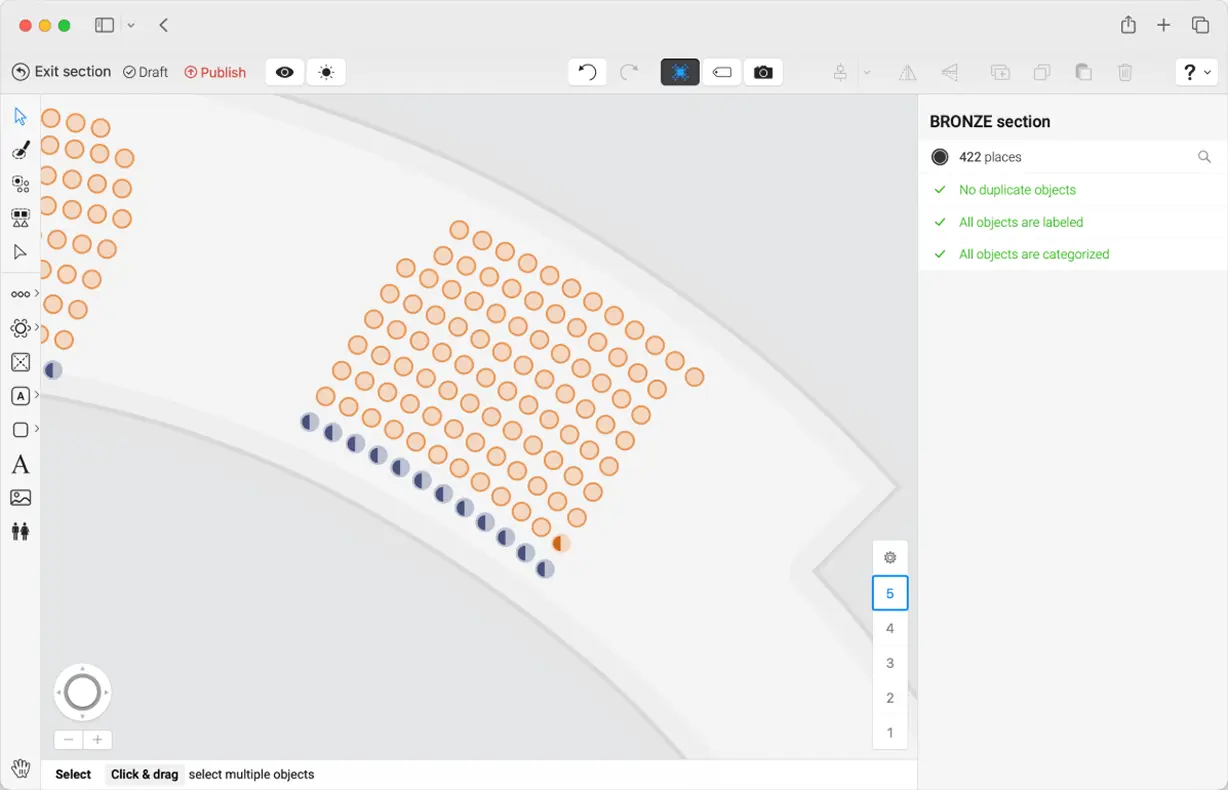Choose the text tool in left toolbar

[x=20, y=465]
